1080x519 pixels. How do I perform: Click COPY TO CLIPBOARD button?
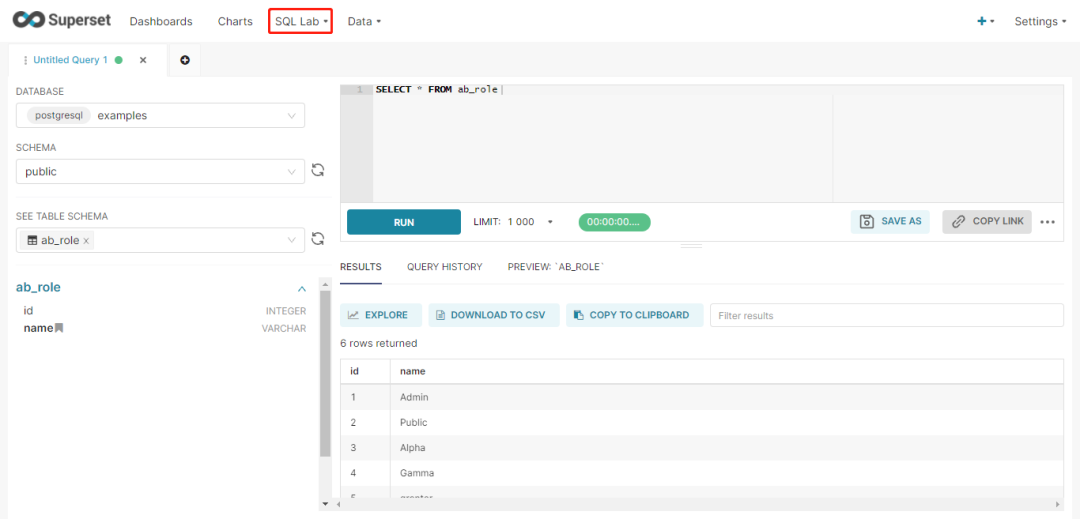pyautogui.click(x=635, y=315)
